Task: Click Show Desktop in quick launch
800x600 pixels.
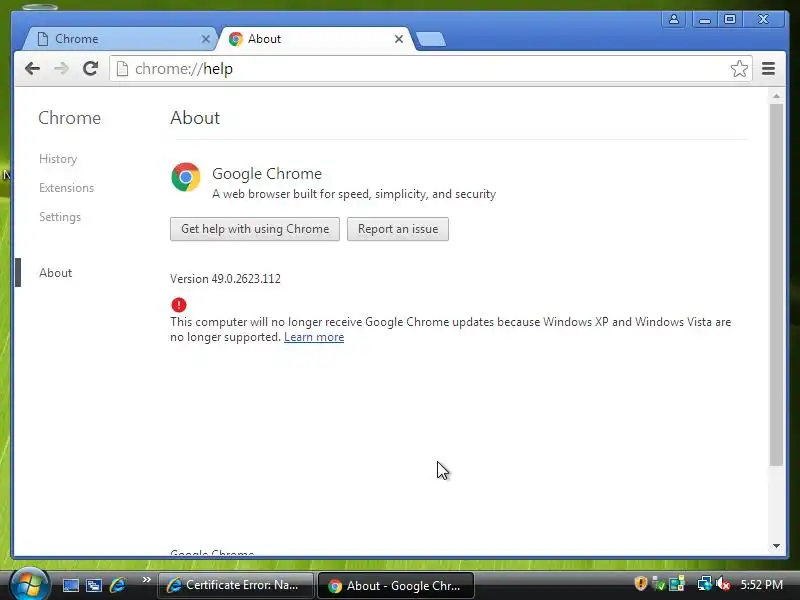Action: (70, 585)
